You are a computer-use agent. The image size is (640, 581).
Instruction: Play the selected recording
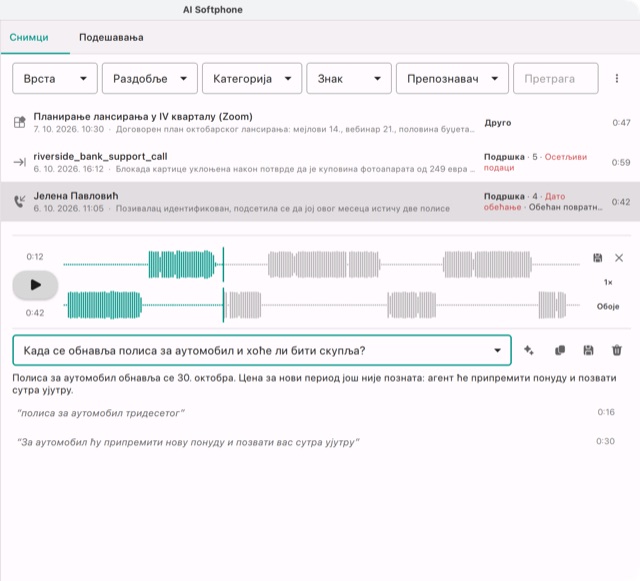tap(36, 285)
